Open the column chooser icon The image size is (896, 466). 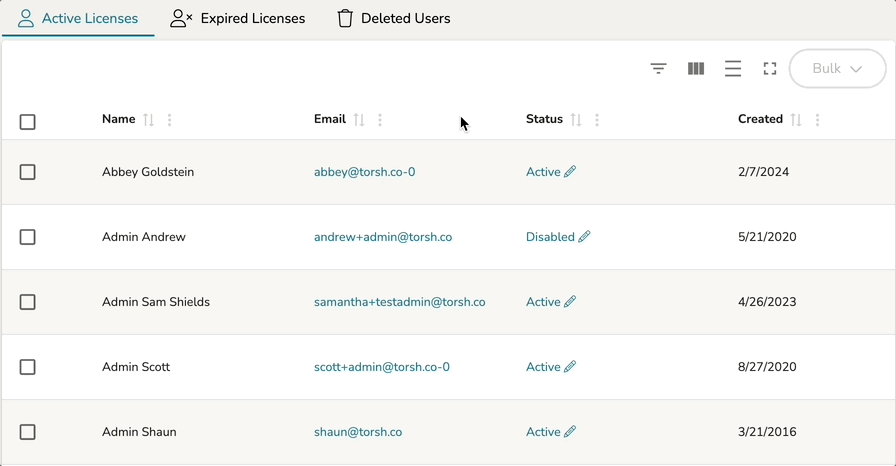pos(696,69)
